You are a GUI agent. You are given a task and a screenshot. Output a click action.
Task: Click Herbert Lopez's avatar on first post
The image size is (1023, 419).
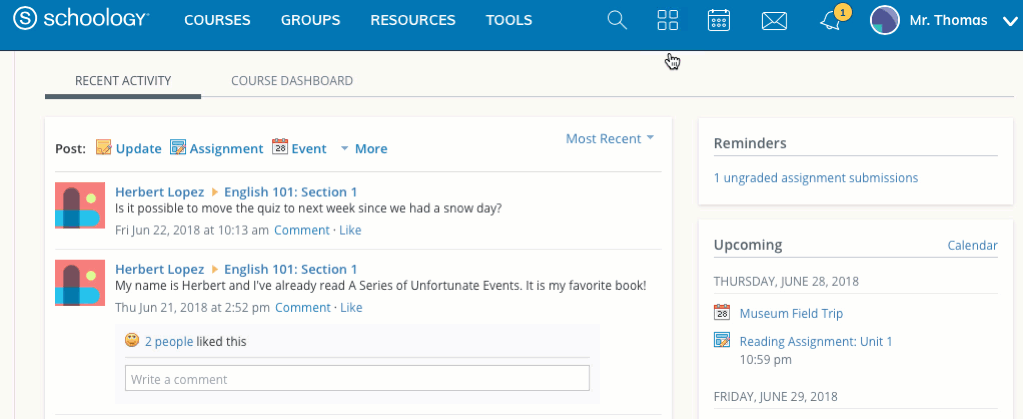click(80, 206)
